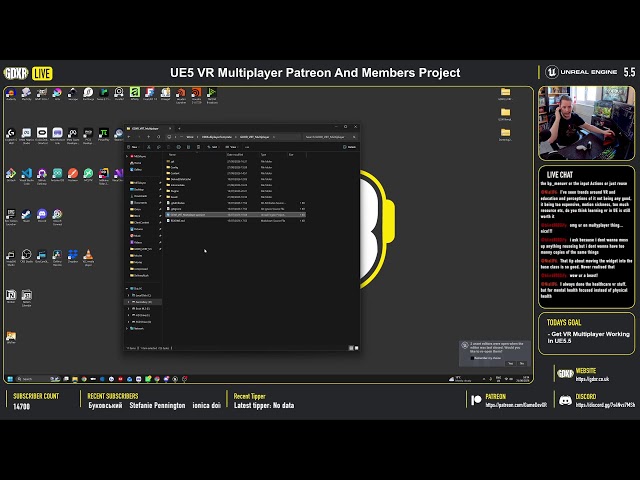Open the Visual Studio Code desktop shortcut
The width and height of the screenshot is (640, 480).
coord(27,173)
